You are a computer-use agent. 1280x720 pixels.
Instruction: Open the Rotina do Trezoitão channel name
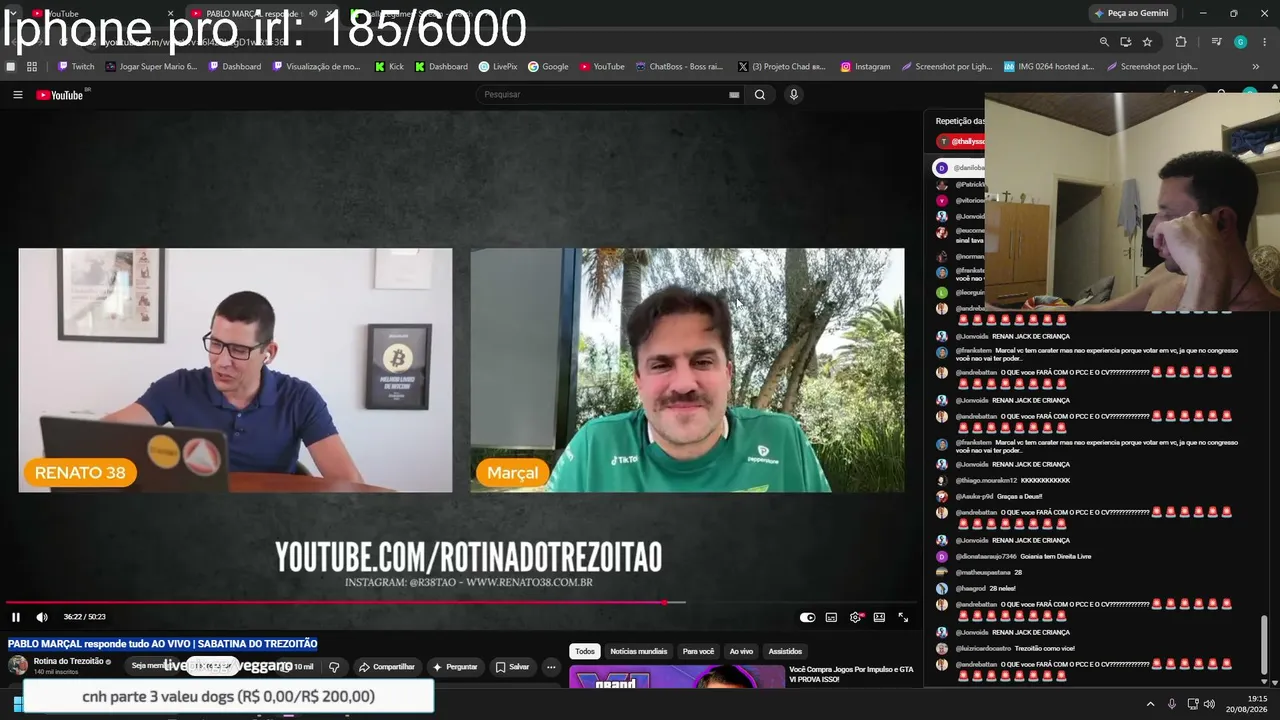69,661
